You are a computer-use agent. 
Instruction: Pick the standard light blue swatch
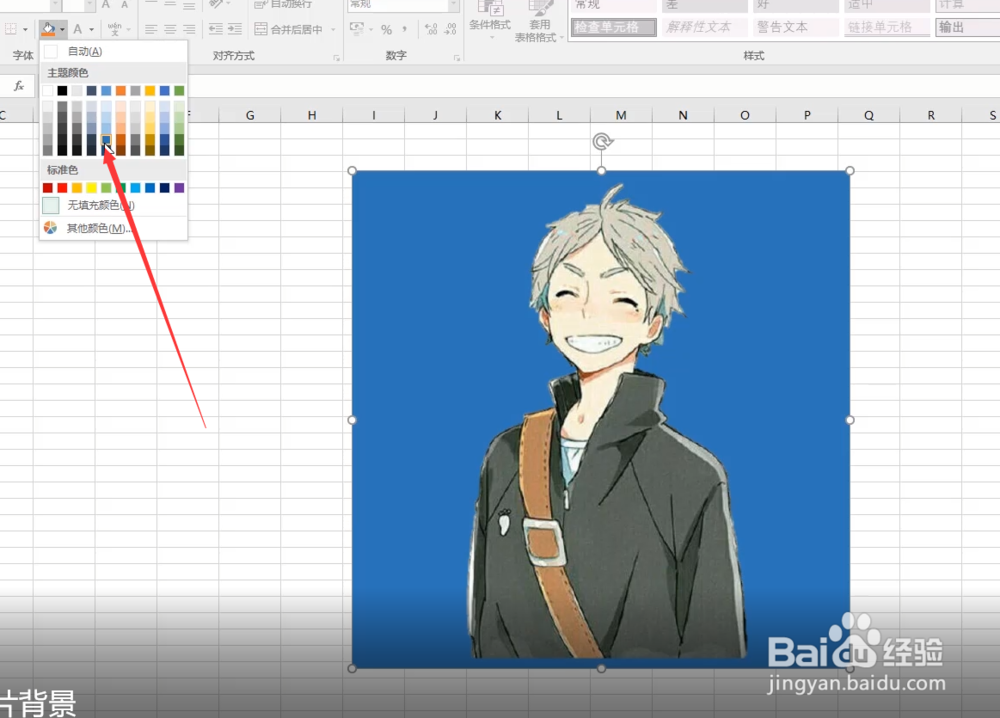pyautogui.click(x=135, y=187)
